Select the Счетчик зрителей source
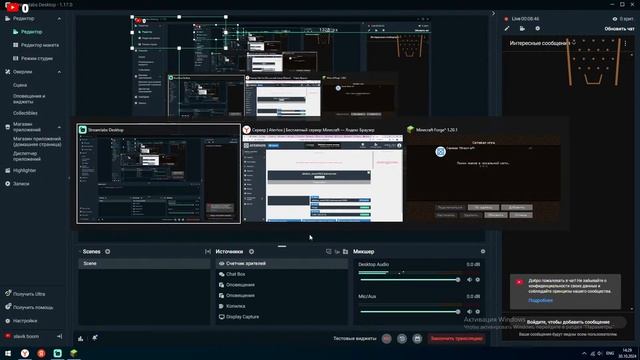 282,264
